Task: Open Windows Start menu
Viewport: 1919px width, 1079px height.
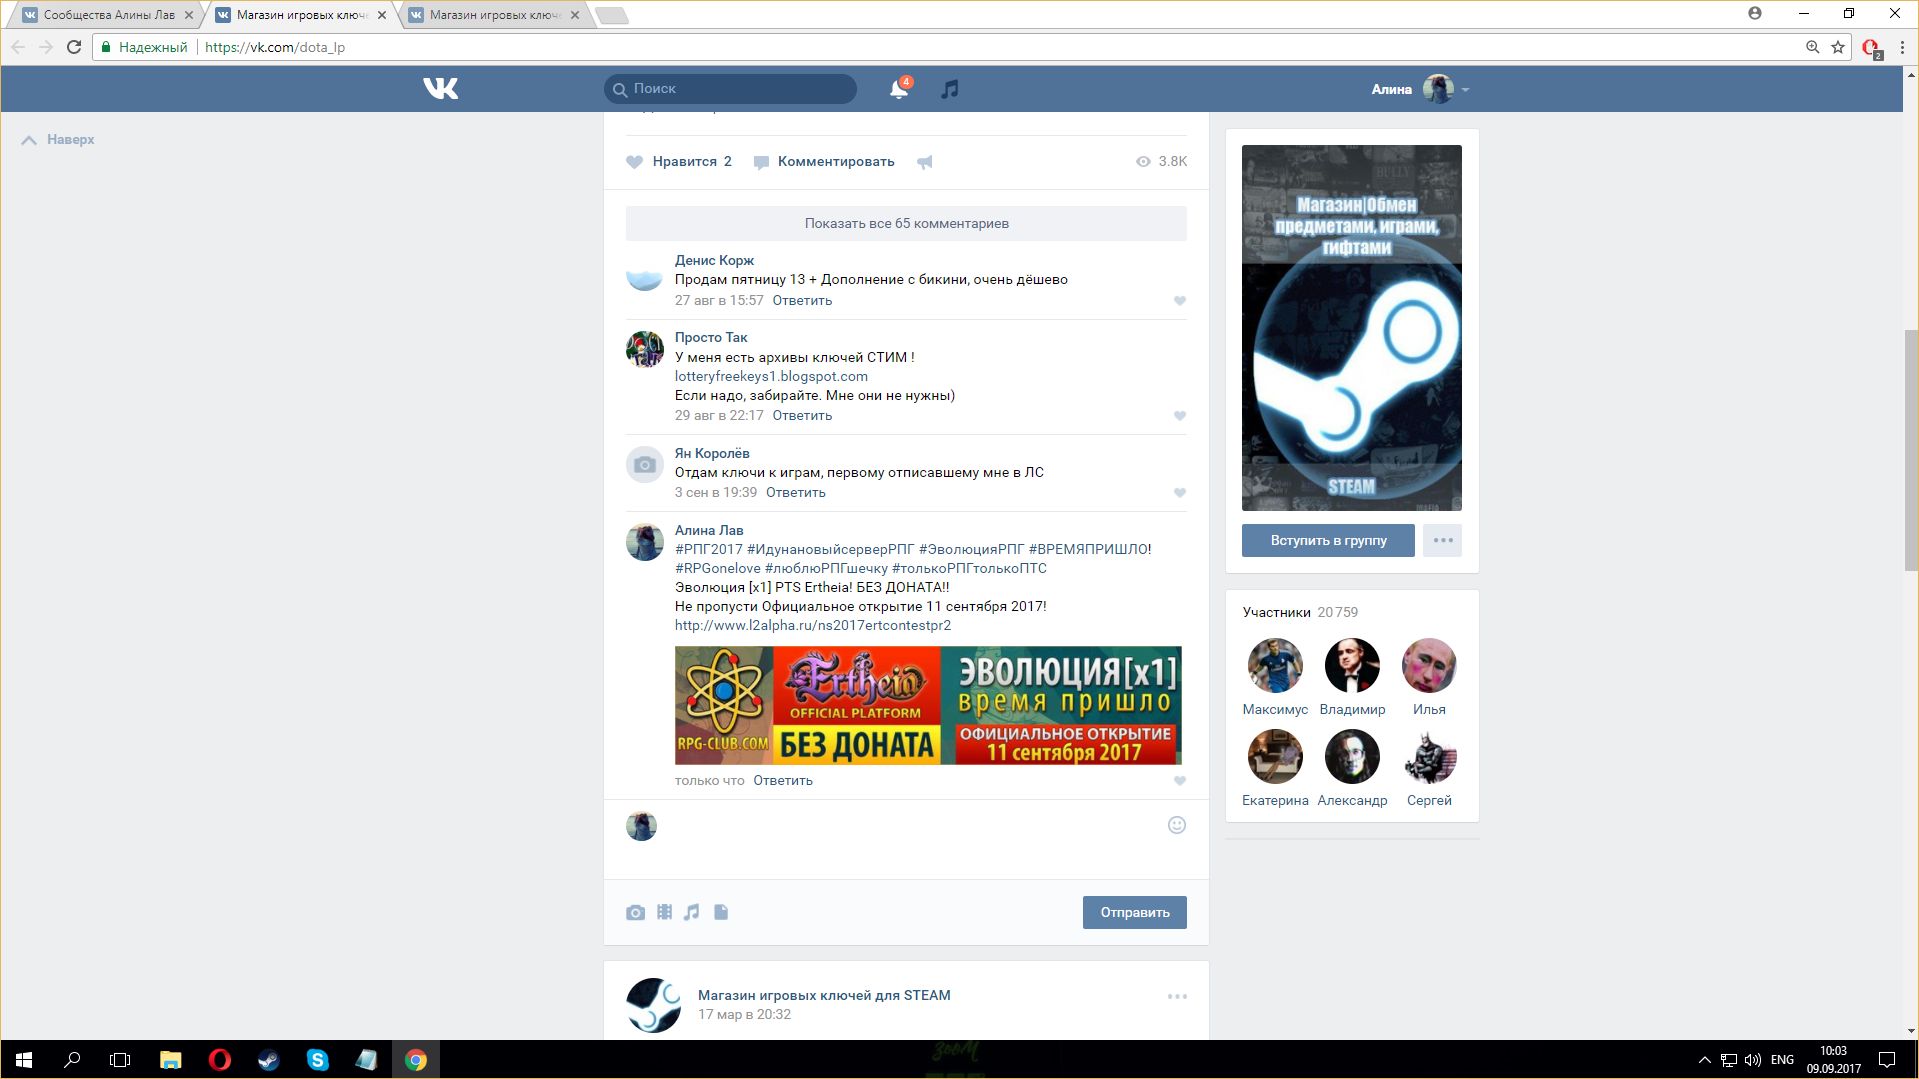Action: click(24, 1060)
